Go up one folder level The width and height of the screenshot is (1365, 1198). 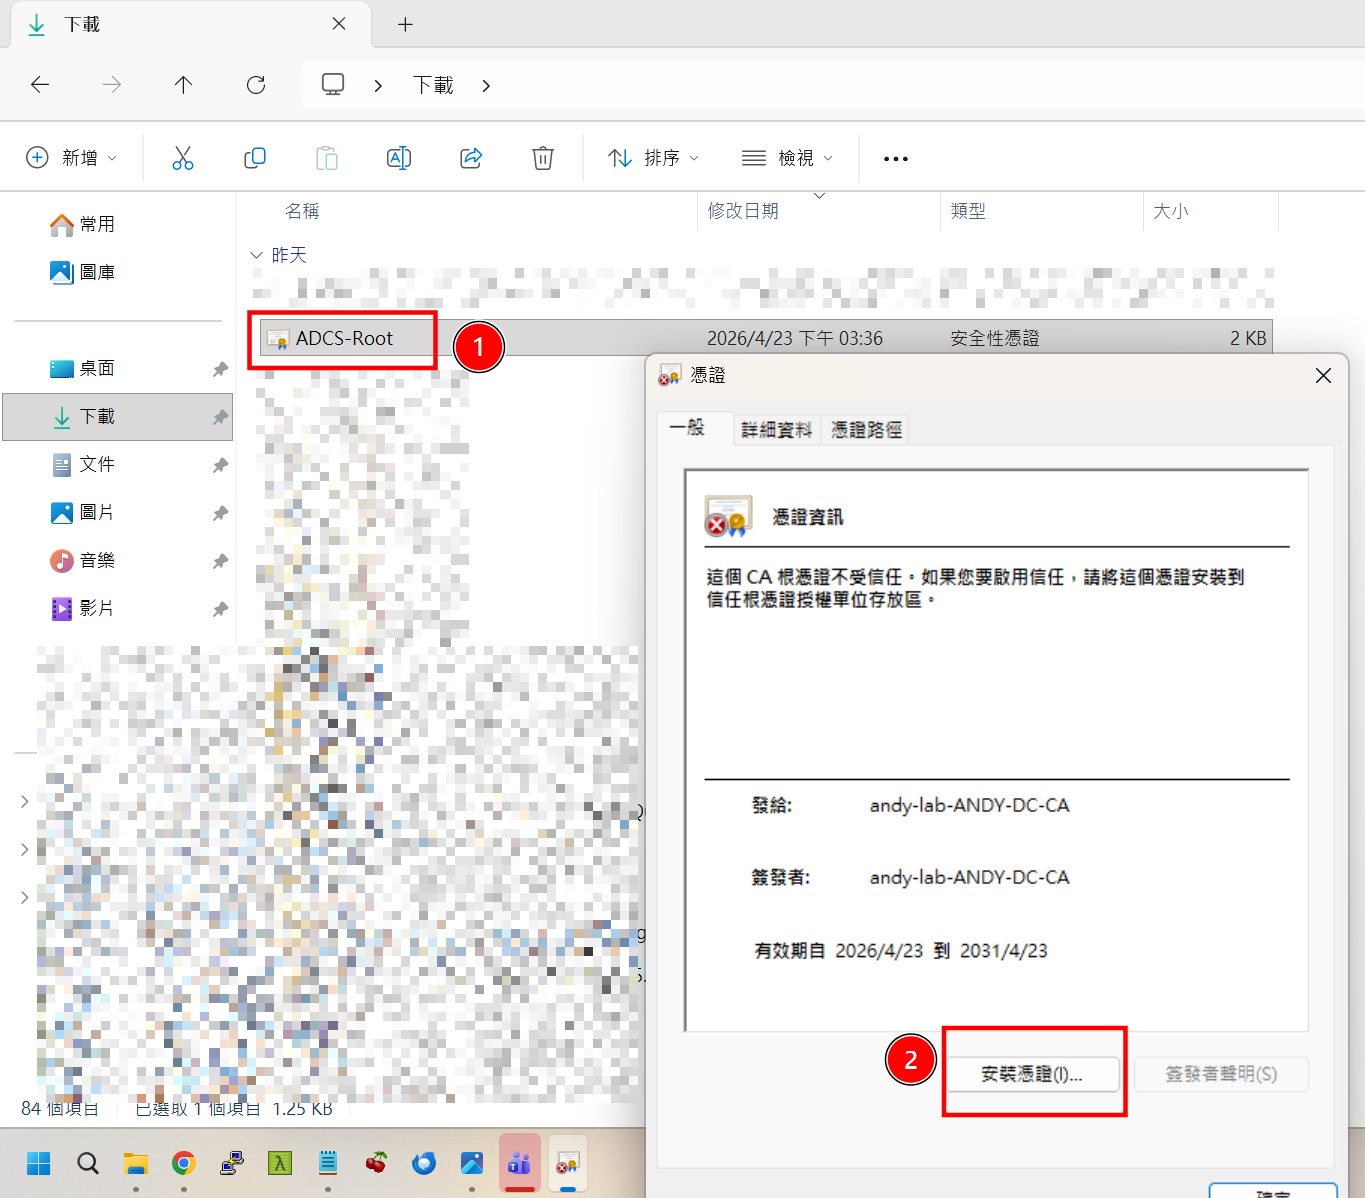(x=183, y=85)
